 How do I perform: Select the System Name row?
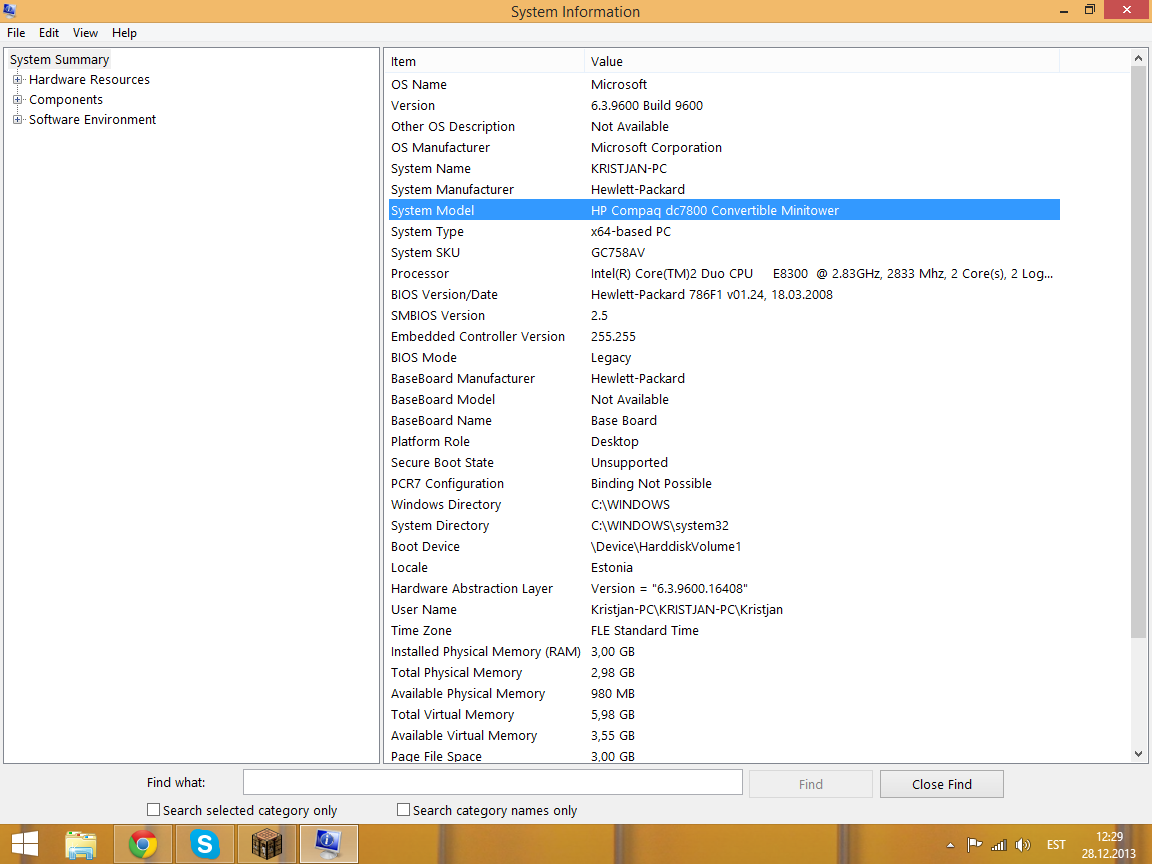point(724,168)
